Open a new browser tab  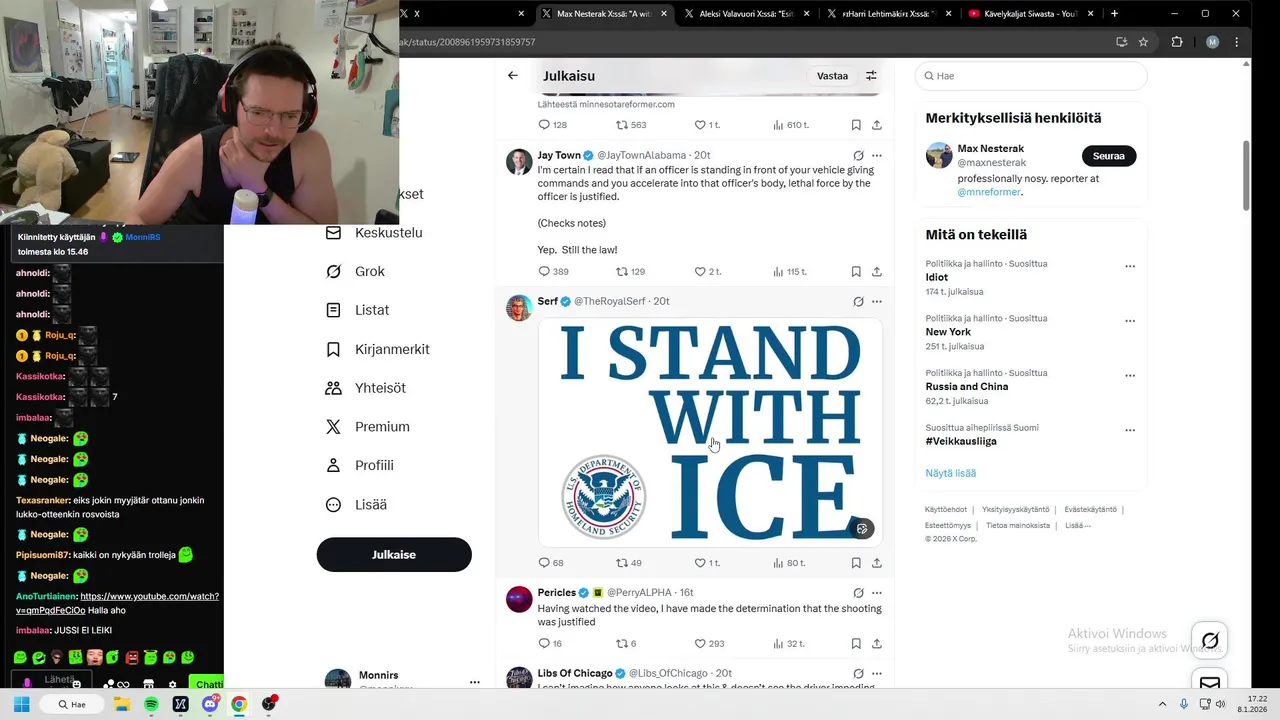(x=1115, y=14)
